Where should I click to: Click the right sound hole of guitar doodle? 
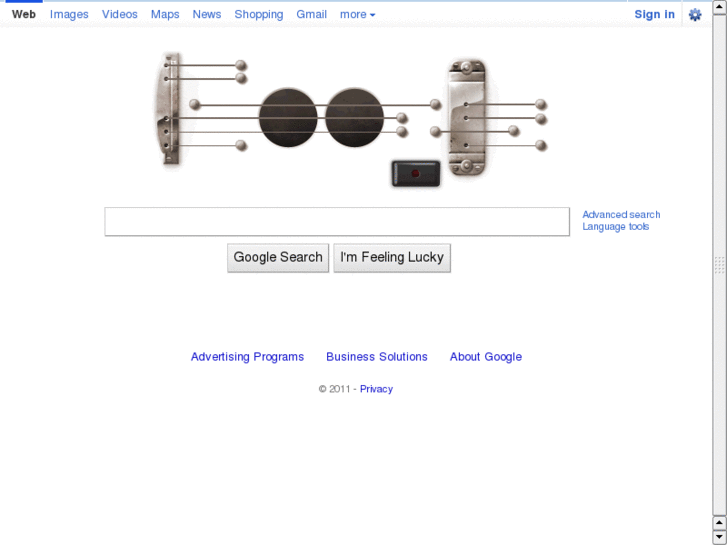pyautogui.click(x=354, y=117)
